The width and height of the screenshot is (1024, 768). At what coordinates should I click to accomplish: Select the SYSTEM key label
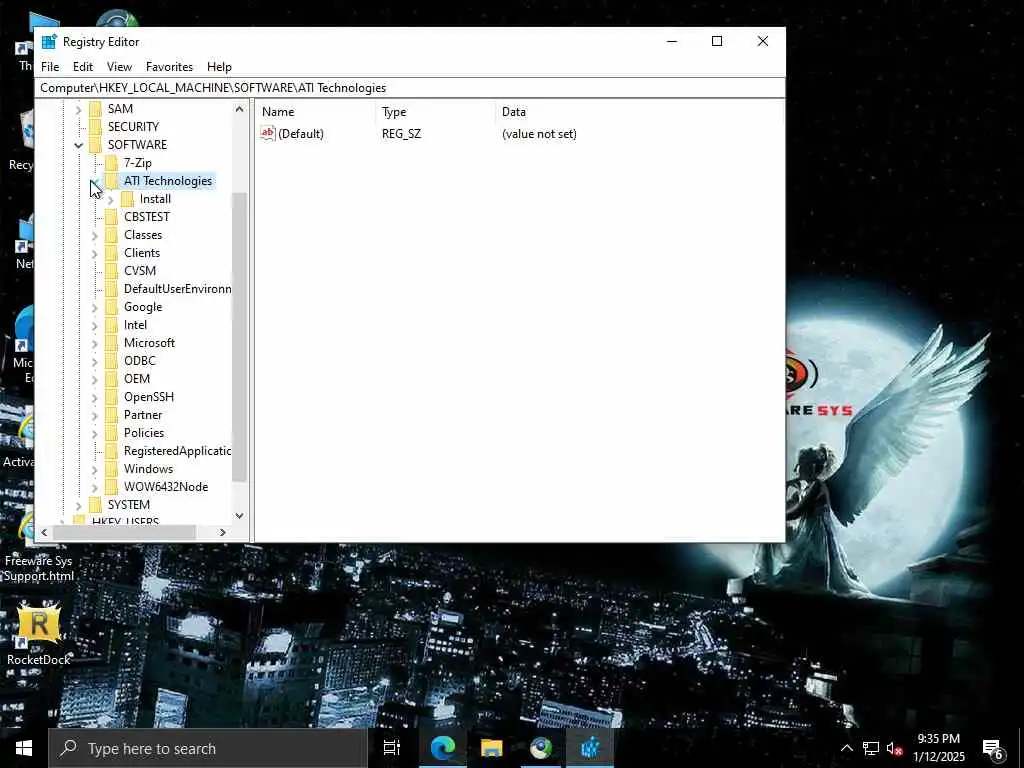point(129,505)
